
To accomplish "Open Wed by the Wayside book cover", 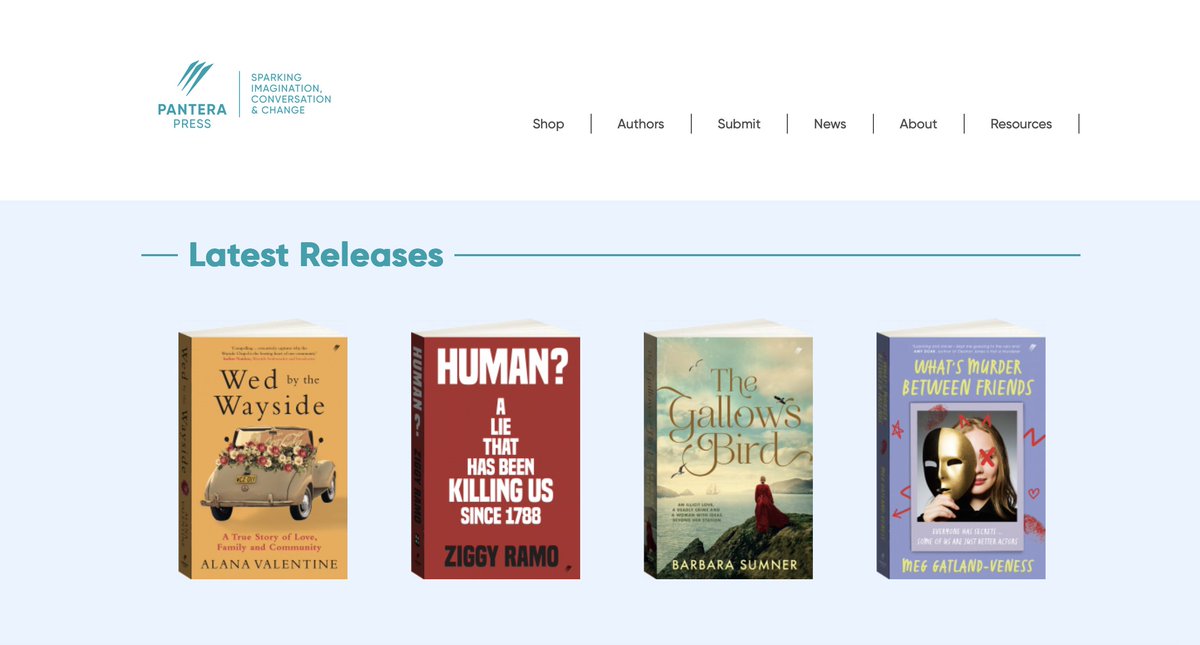I will 263,449.
